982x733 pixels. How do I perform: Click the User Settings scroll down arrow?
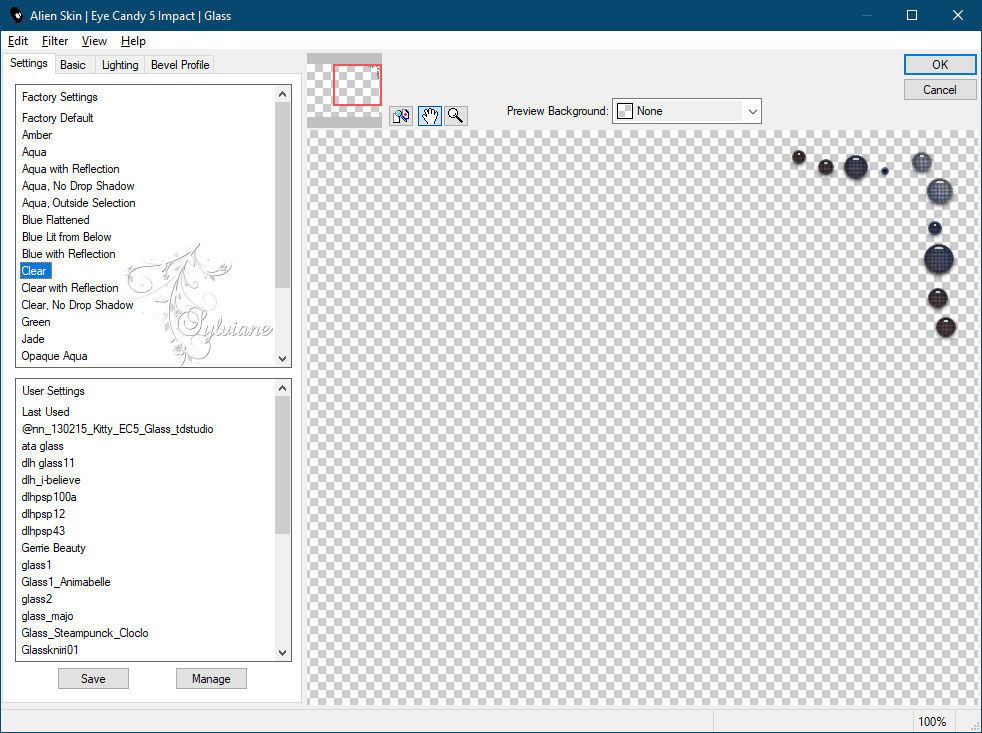coord(282,652)
